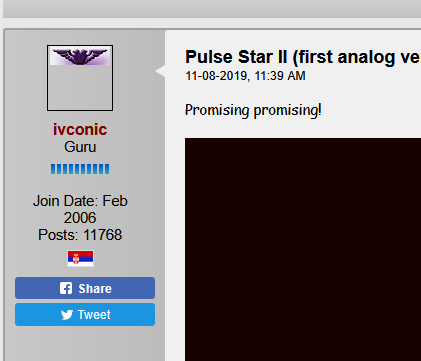This screenshot has width=421, height=361.
Task: Click the post pointer arrow beside title
Action: tap(160, 71)
